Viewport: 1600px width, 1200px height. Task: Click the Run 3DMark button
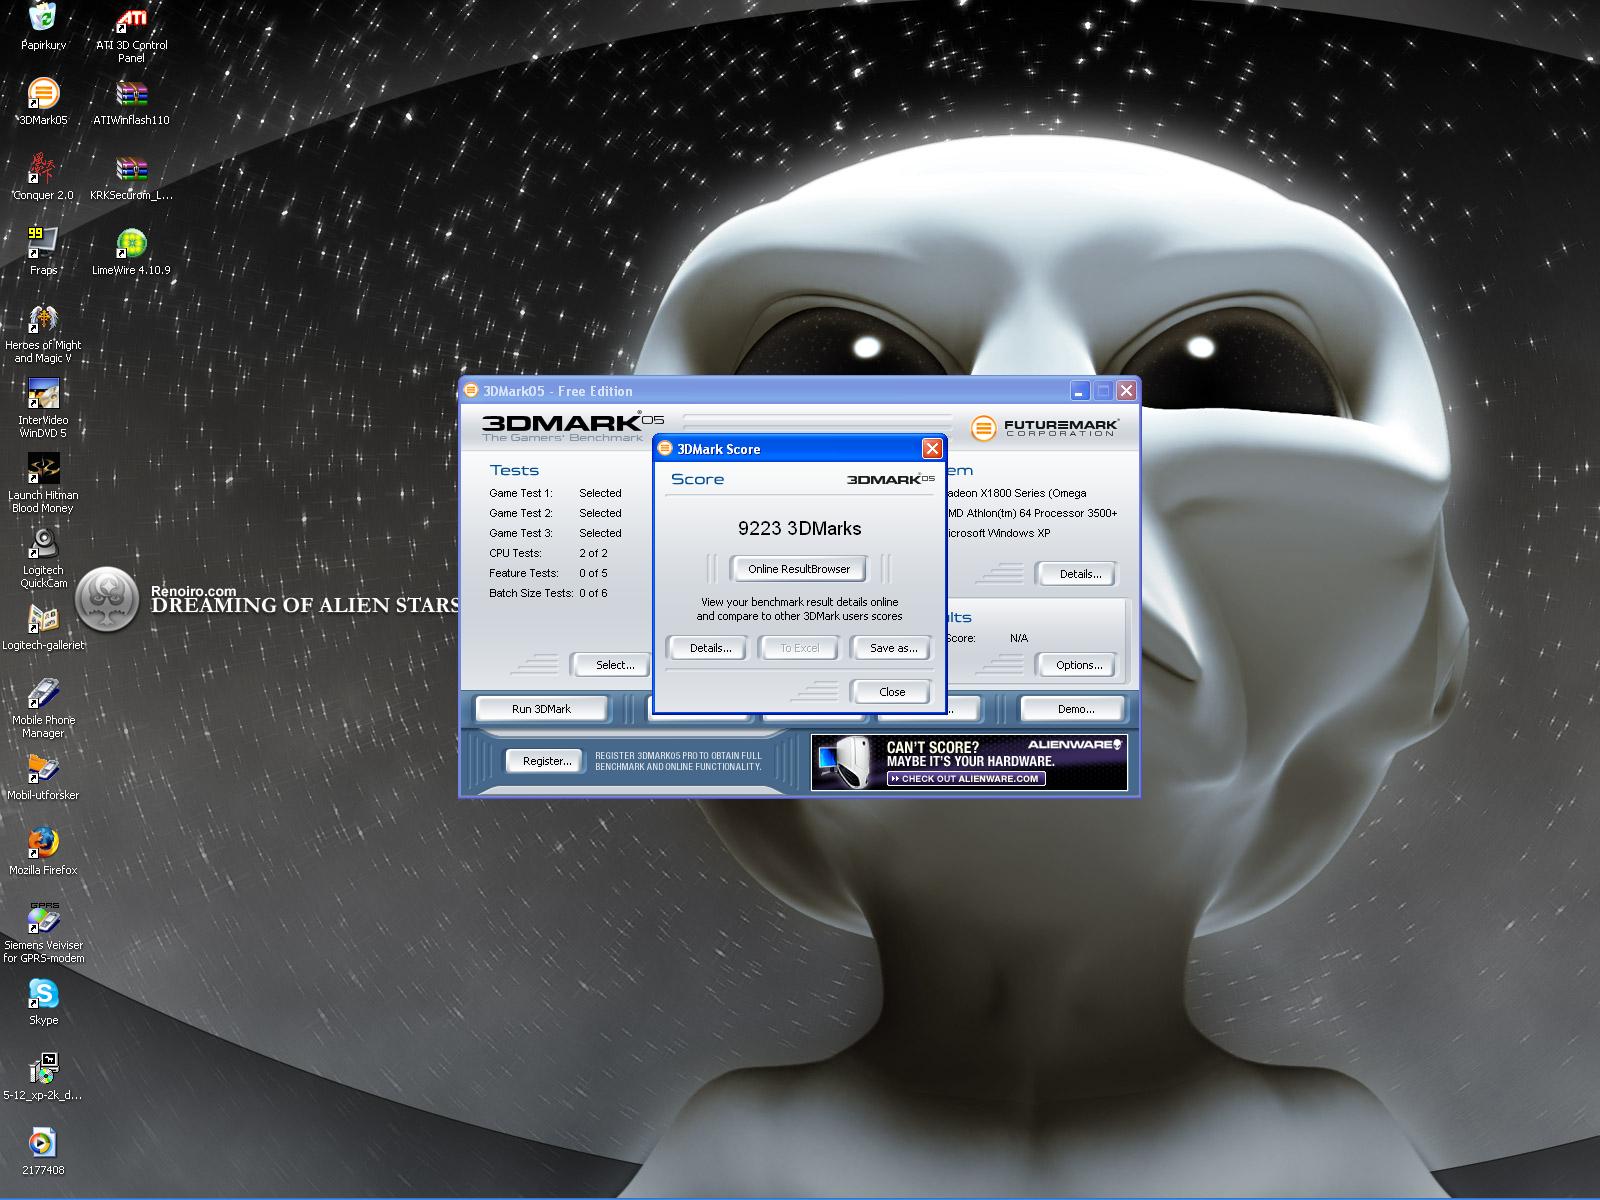pos(541,709)
